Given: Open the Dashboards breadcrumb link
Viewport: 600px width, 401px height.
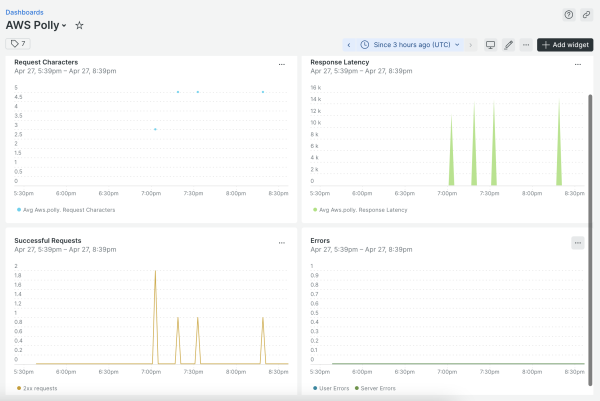Looking at the screenshot, I should [x=24, y=12].
